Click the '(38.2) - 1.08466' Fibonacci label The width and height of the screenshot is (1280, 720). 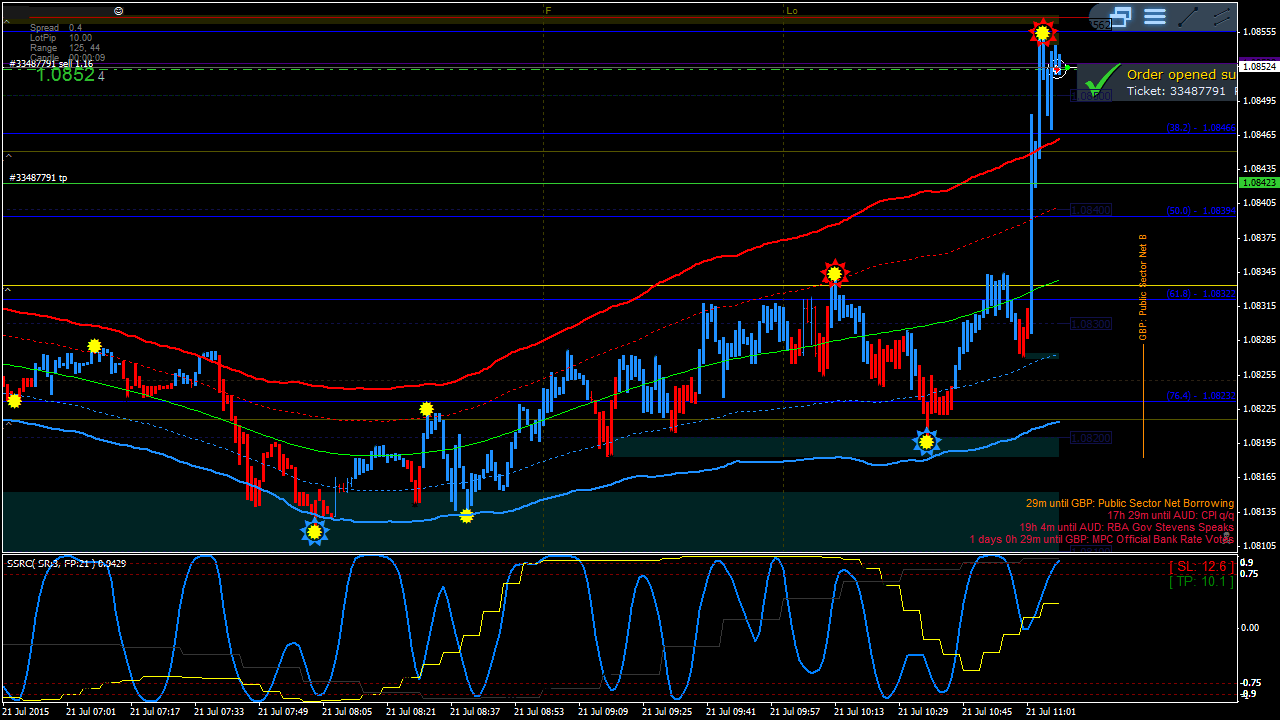pos(1201,128)
